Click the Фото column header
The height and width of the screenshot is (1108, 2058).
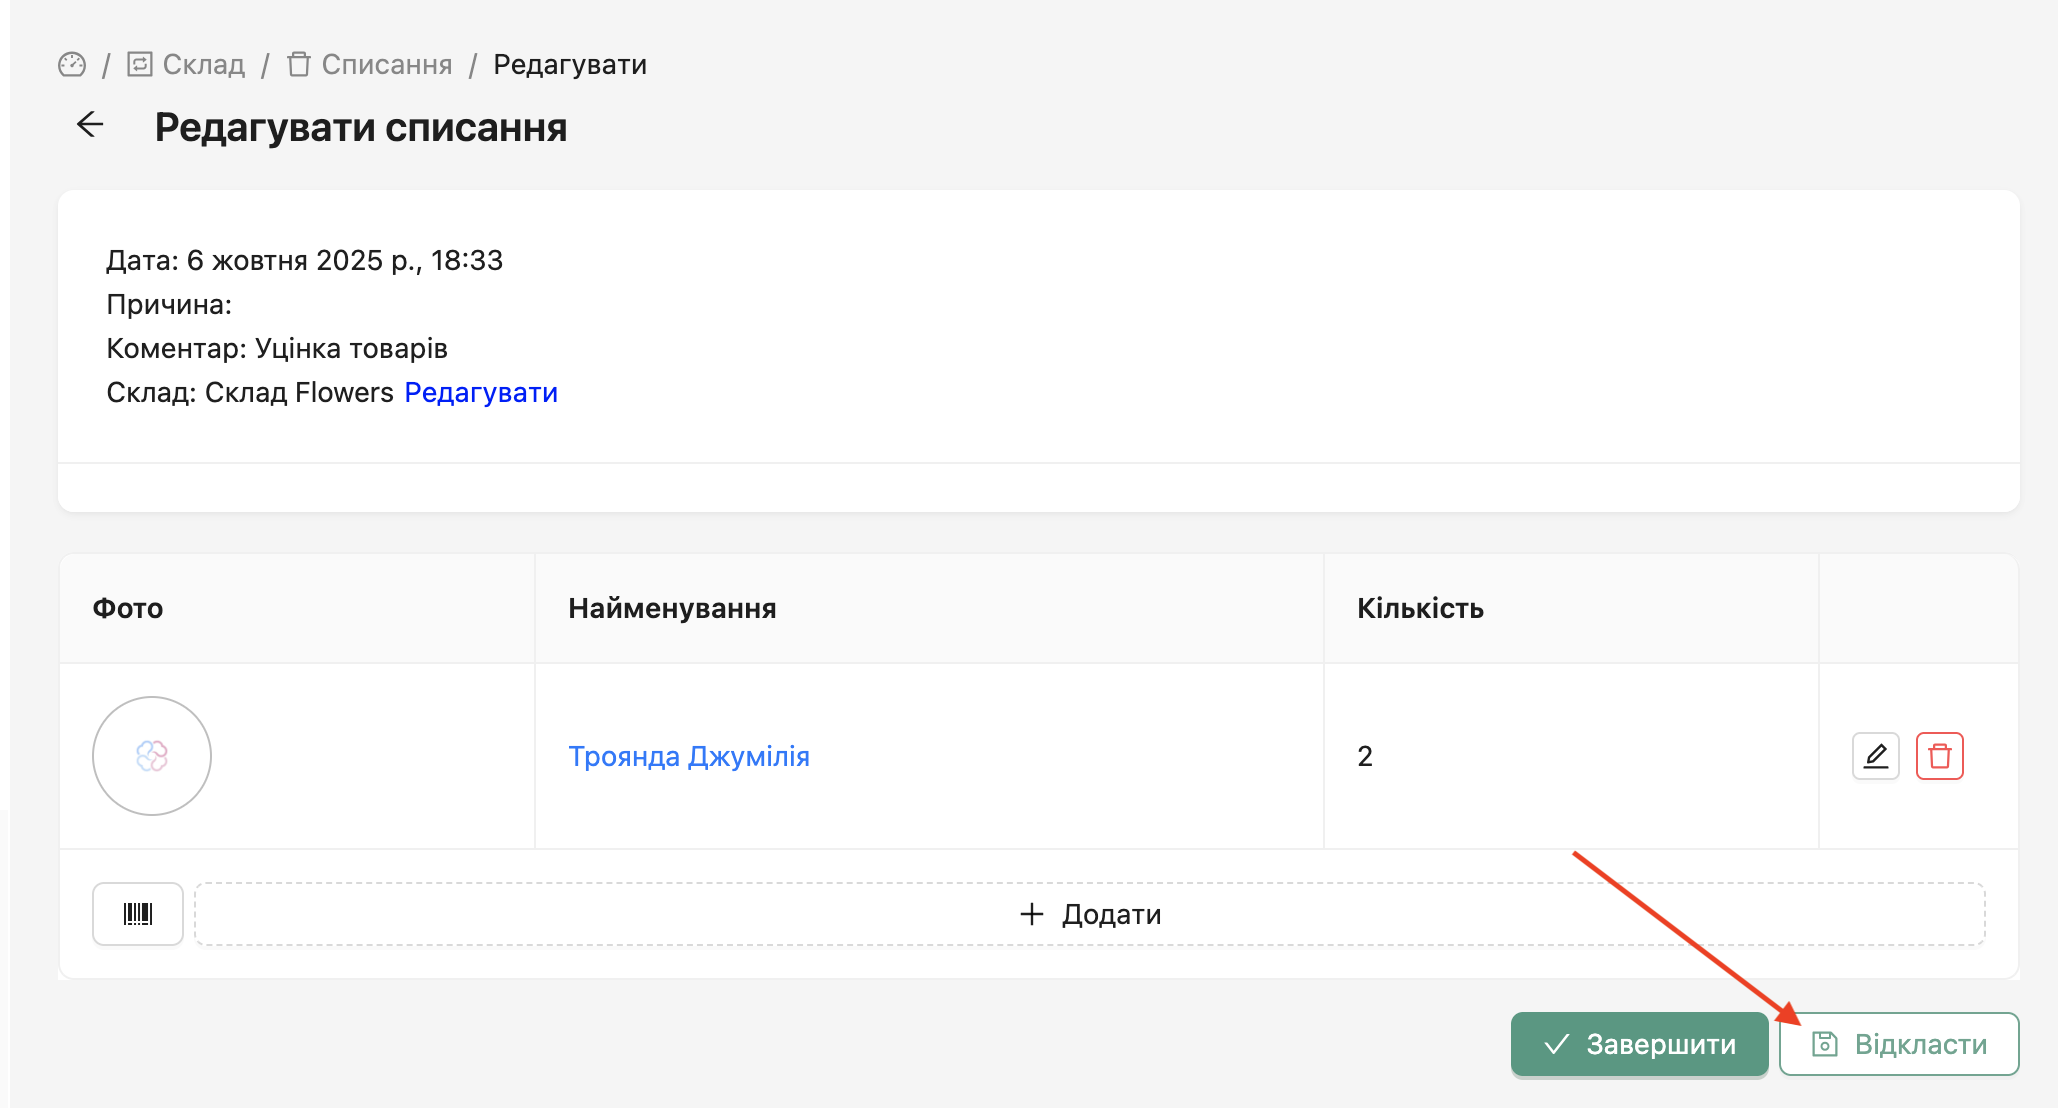pos(128,608)
